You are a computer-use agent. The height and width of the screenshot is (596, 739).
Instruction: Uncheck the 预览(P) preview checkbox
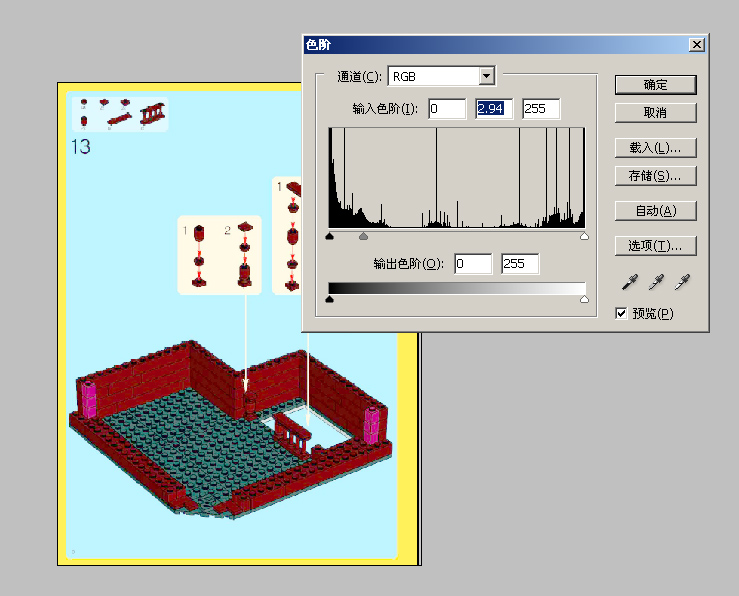621,313
